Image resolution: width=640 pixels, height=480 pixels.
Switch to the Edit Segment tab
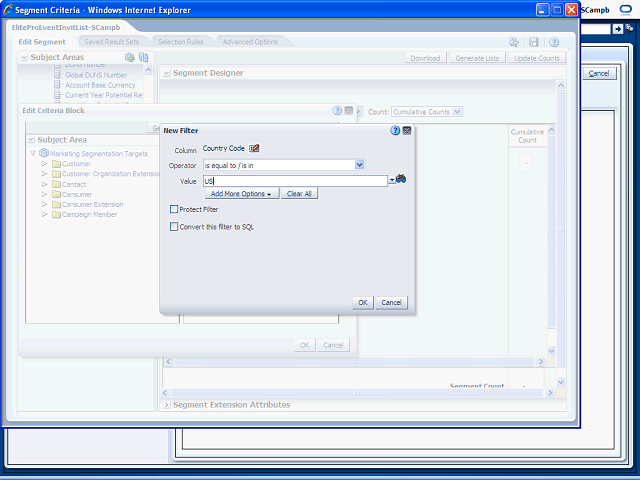click(42, 42)
